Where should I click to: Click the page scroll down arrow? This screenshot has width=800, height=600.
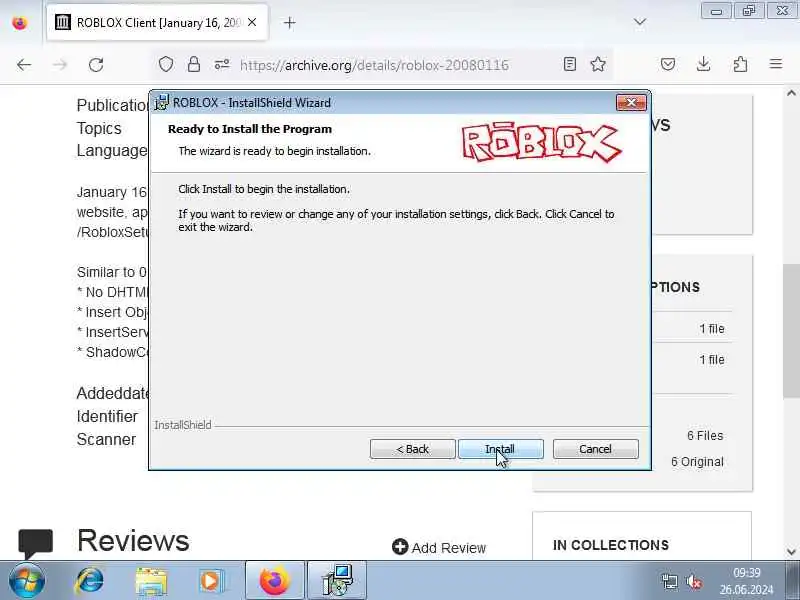point(791,552)
